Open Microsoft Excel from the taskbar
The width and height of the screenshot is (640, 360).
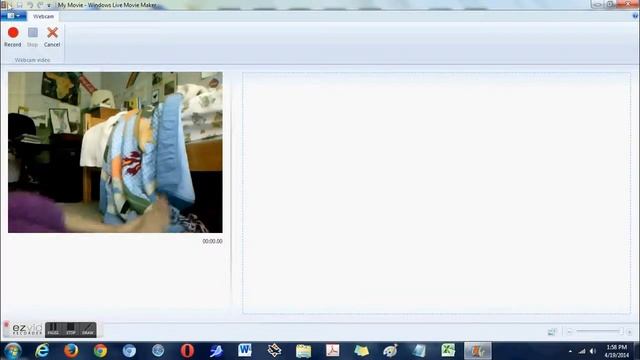coord(448,350)
